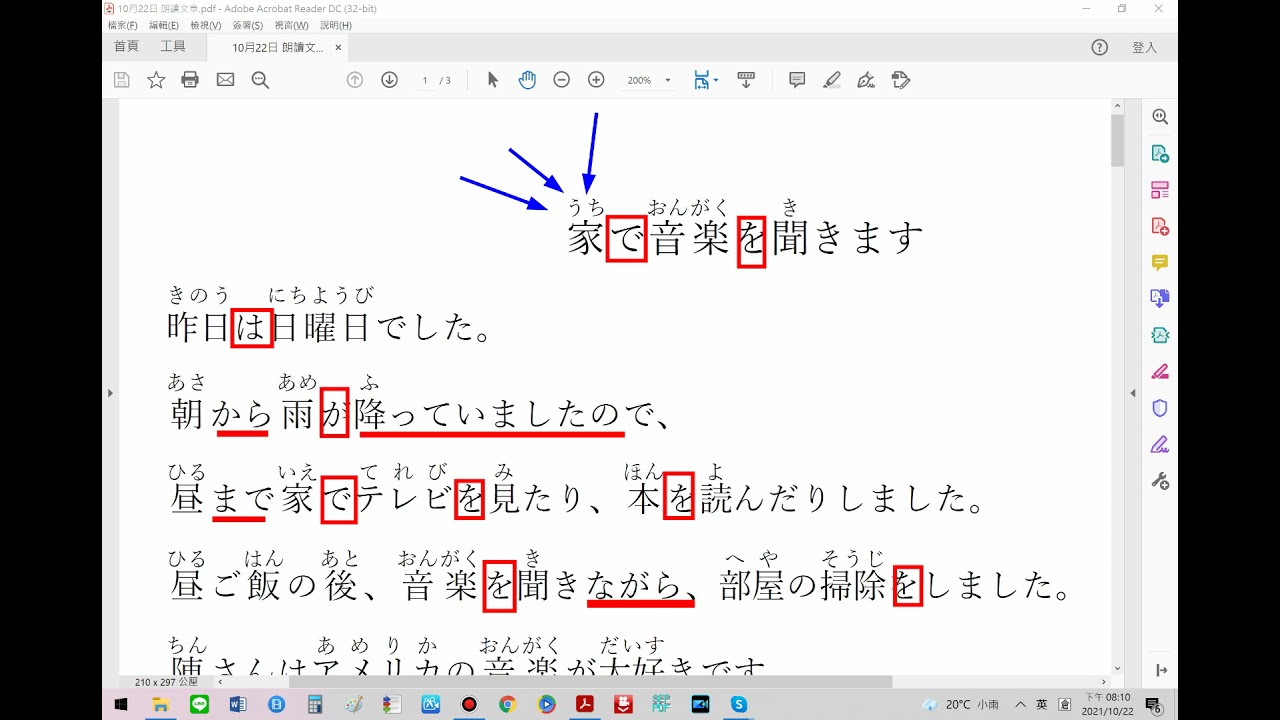
Task: Click the Save file icon
Action: click(122, 80)
